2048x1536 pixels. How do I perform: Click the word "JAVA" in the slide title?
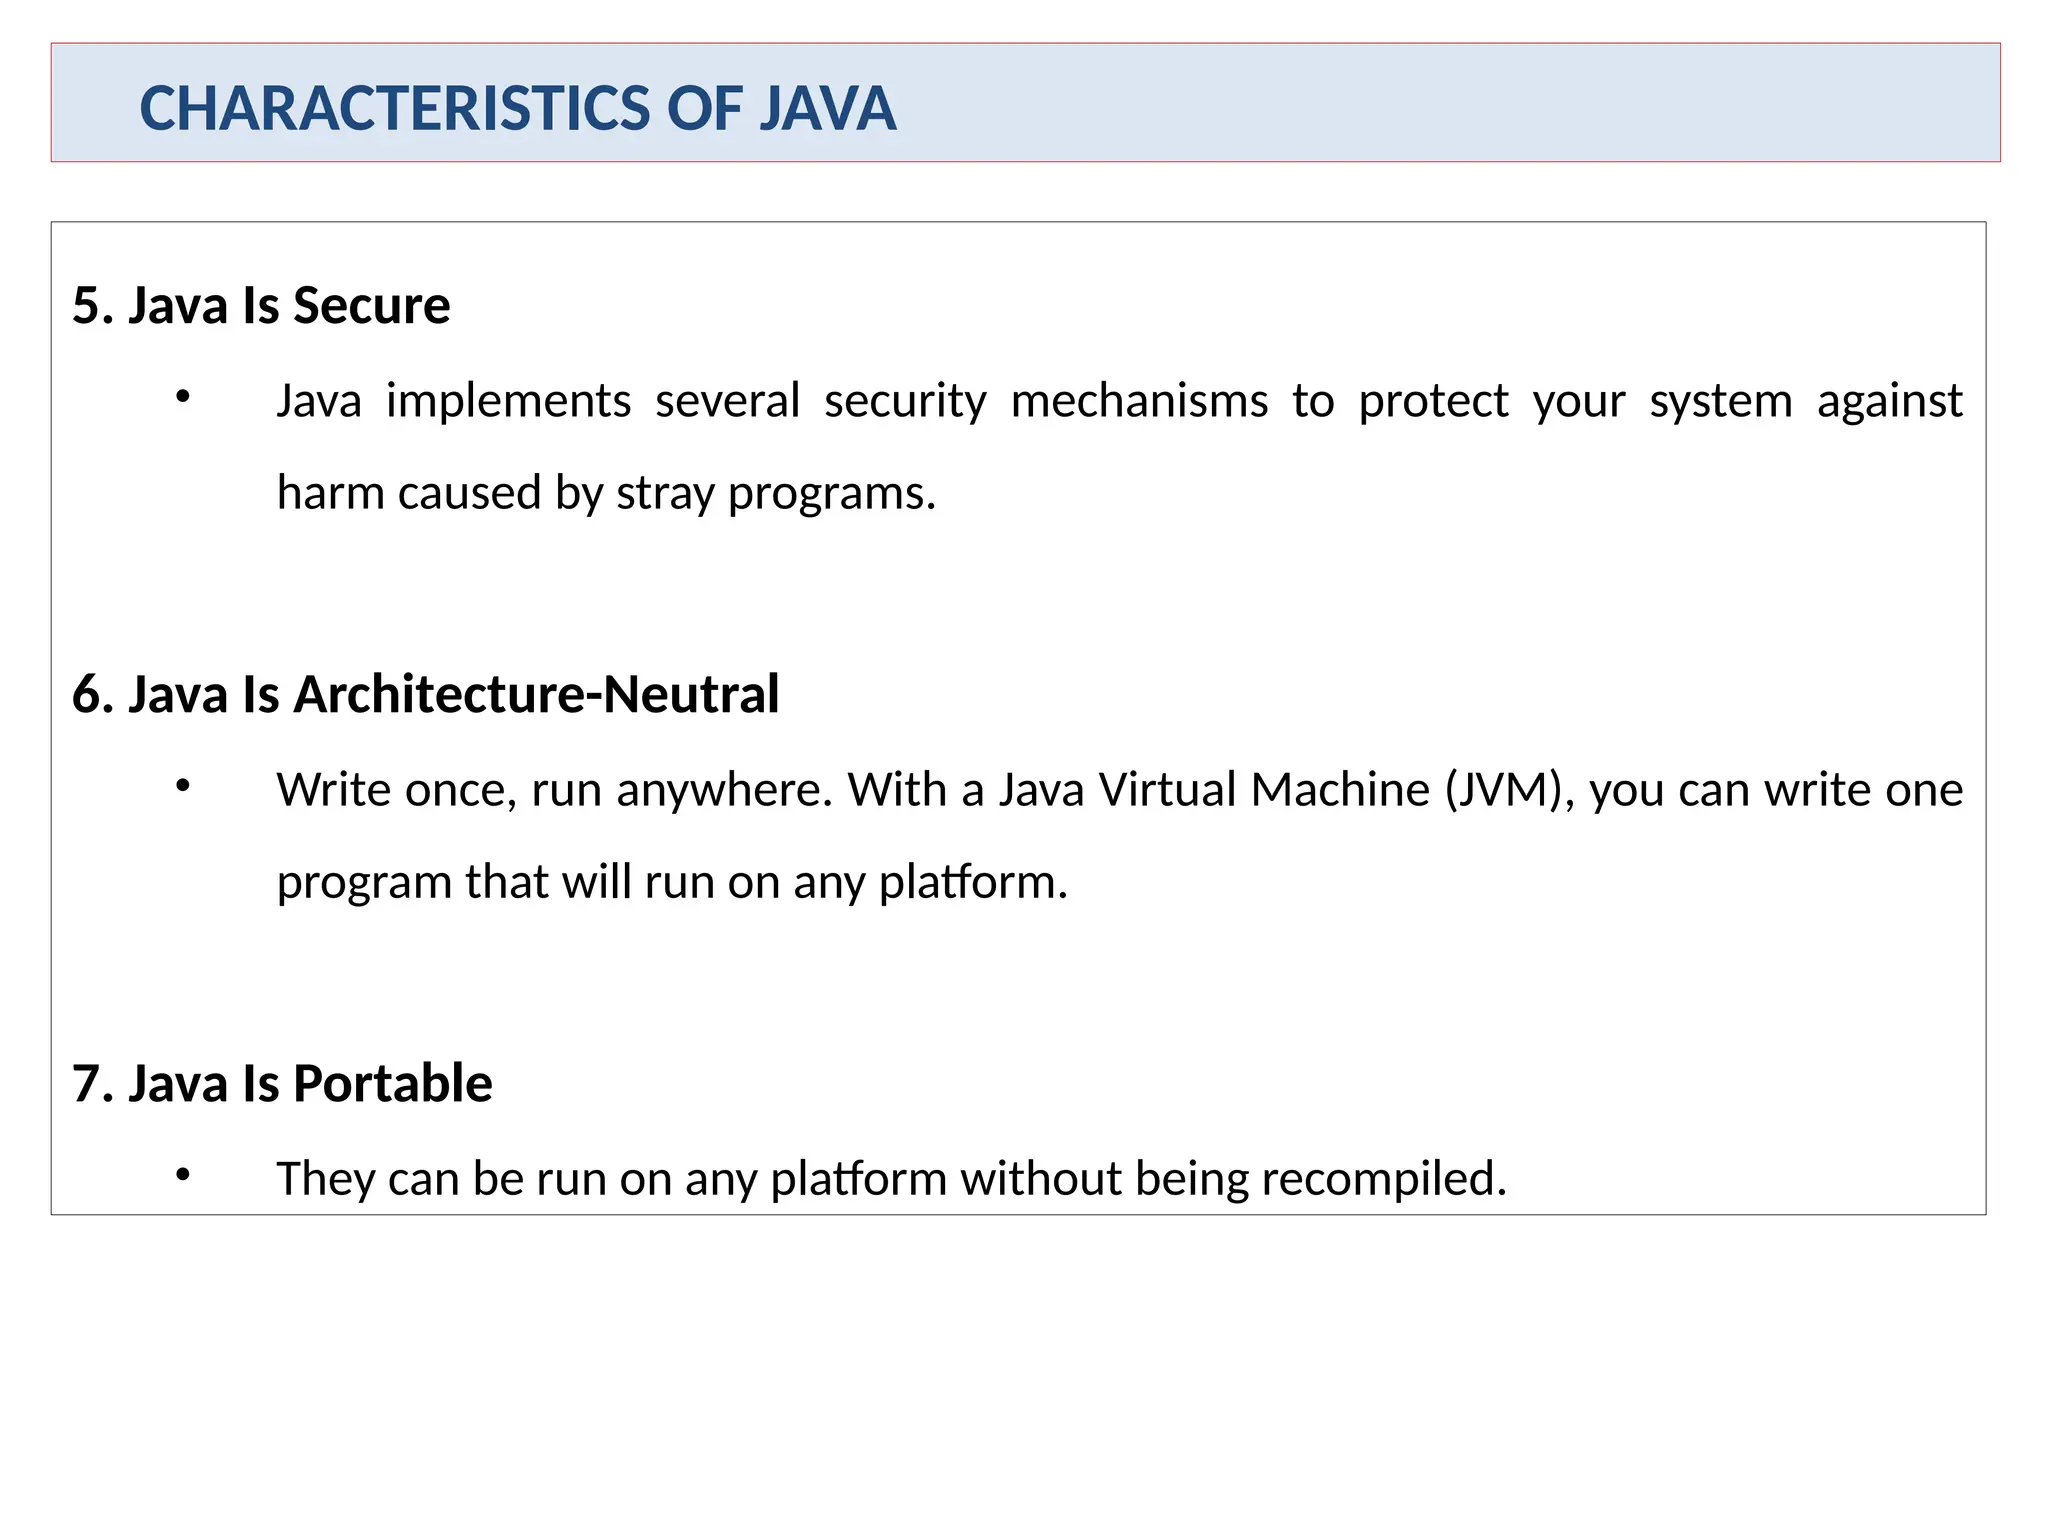tap(827, 108)
